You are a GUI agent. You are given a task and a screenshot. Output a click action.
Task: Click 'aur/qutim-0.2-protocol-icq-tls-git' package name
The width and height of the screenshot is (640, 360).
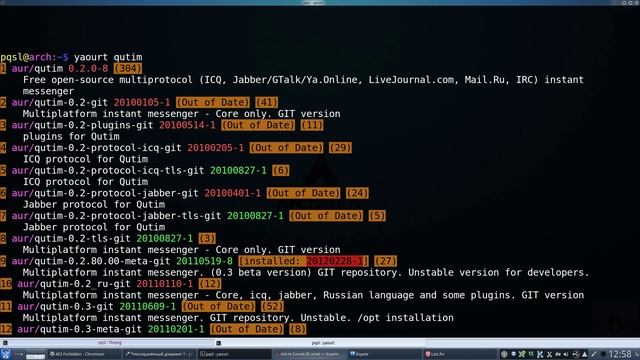click(108, 171)
